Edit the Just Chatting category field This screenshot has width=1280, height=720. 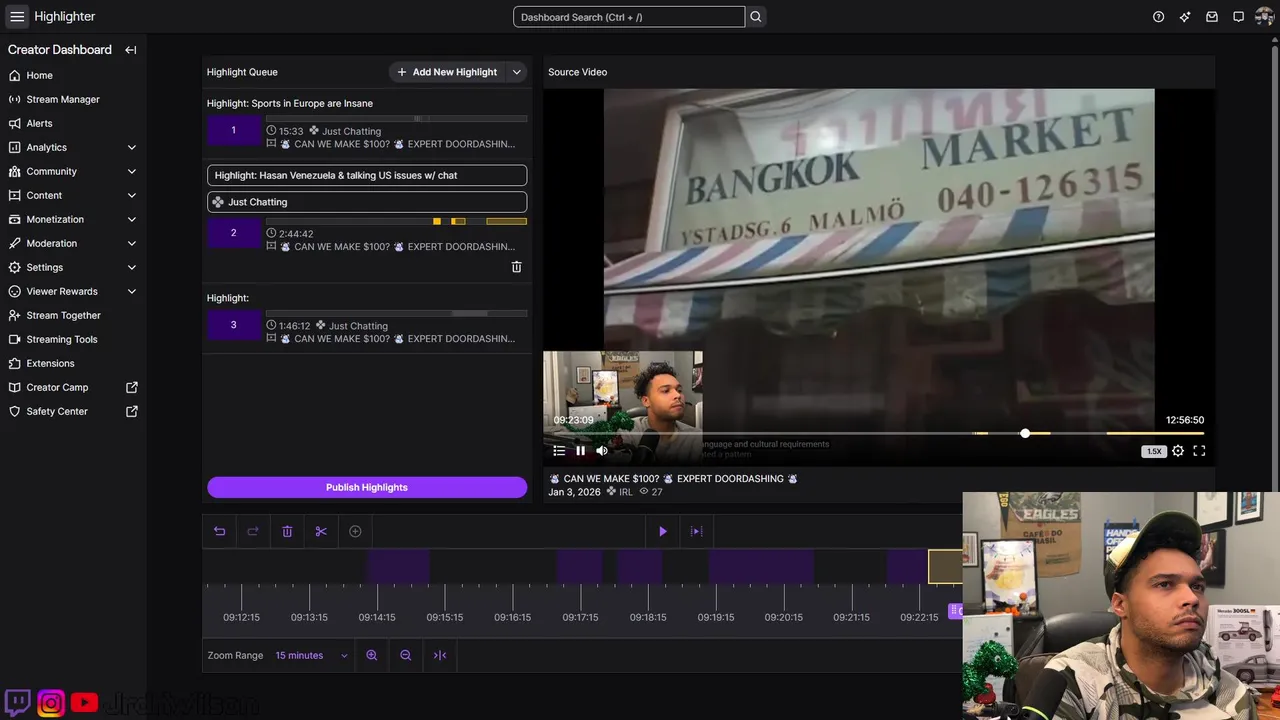click(x=367, y=202)
